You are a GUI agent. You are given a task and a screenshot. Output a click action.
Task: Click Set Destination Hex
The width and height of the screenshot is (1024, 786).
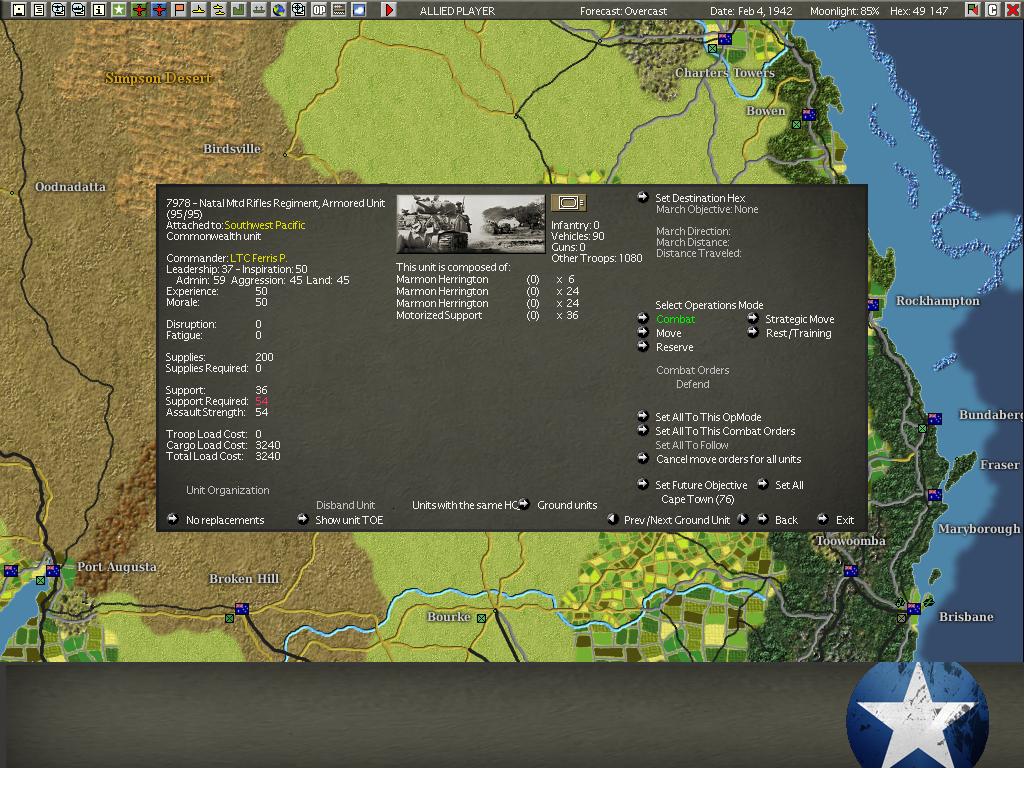[x=700, y=198]
